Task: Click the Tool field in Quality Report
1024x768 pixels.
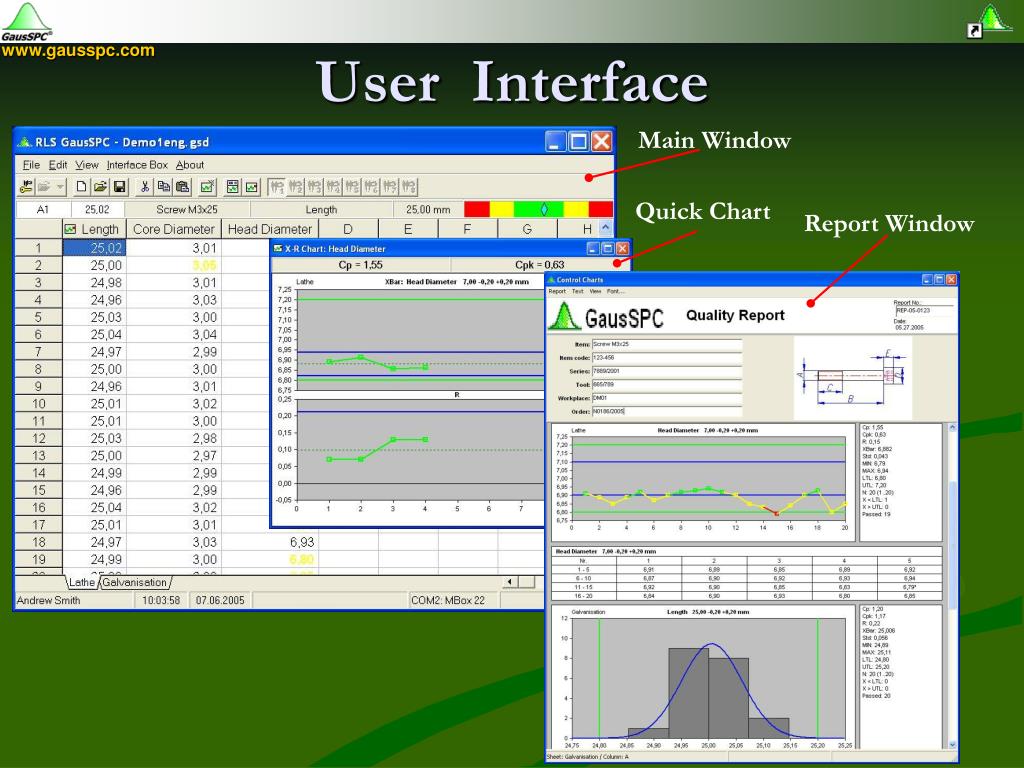Action: (x=666, y=385)
